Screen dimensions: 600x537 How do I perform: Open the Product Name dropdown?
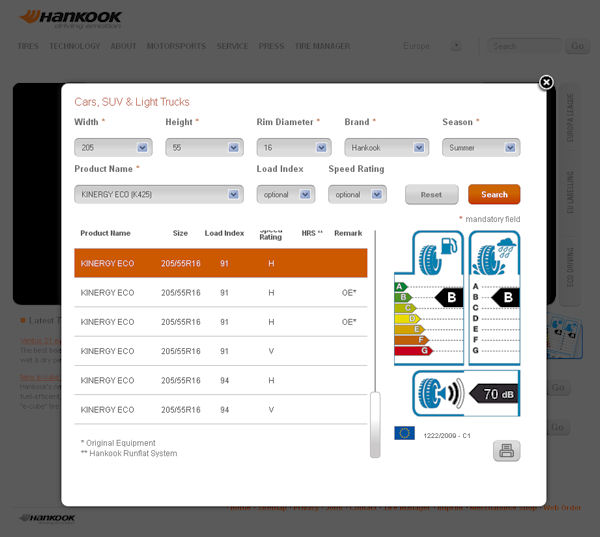coord(159,194)
